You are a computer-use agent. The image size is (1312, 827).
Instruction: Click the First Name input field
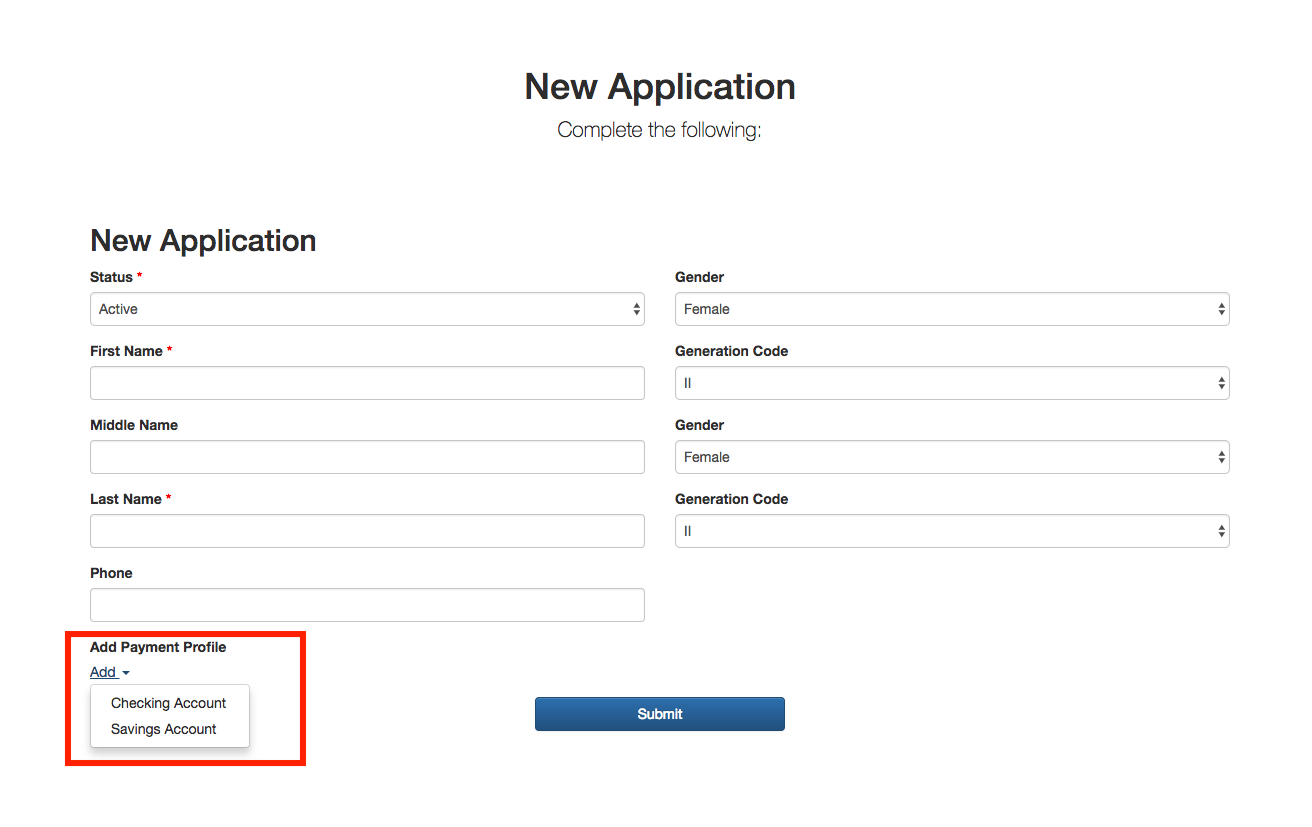(367, 383)
